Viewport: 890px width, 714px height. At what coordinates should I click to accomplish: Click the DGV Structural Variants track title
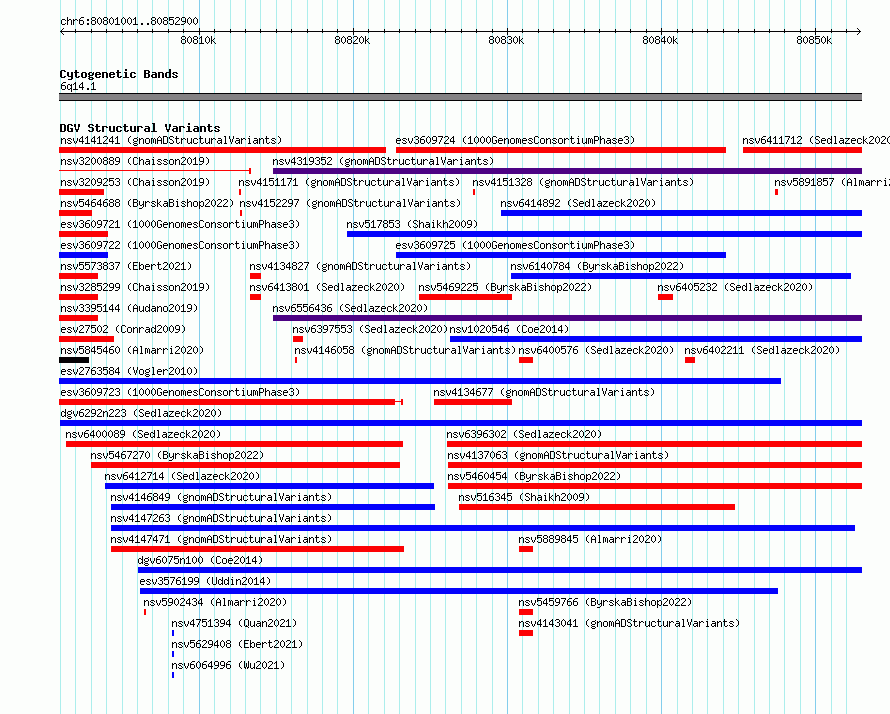tap(140, 128)
